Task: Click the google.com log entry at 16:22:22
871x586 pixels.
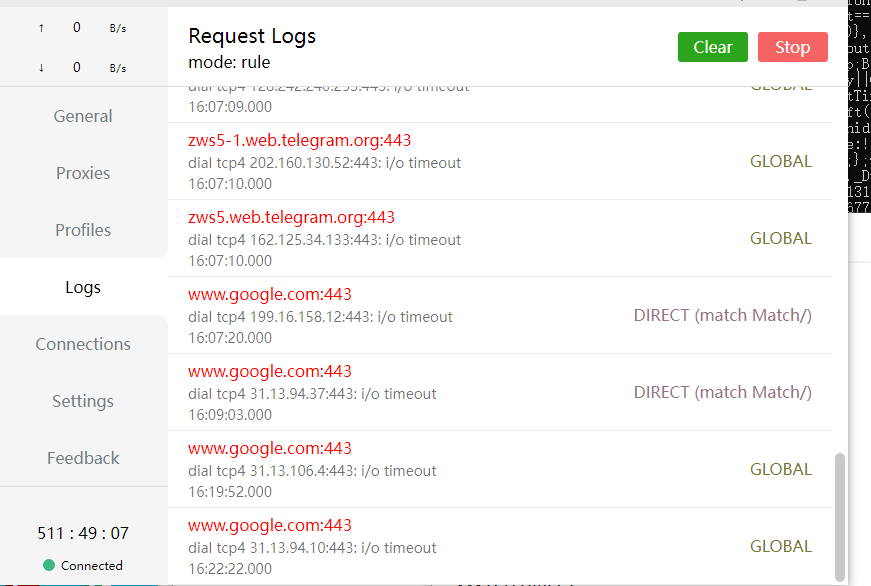Action: tap(270, 525)
